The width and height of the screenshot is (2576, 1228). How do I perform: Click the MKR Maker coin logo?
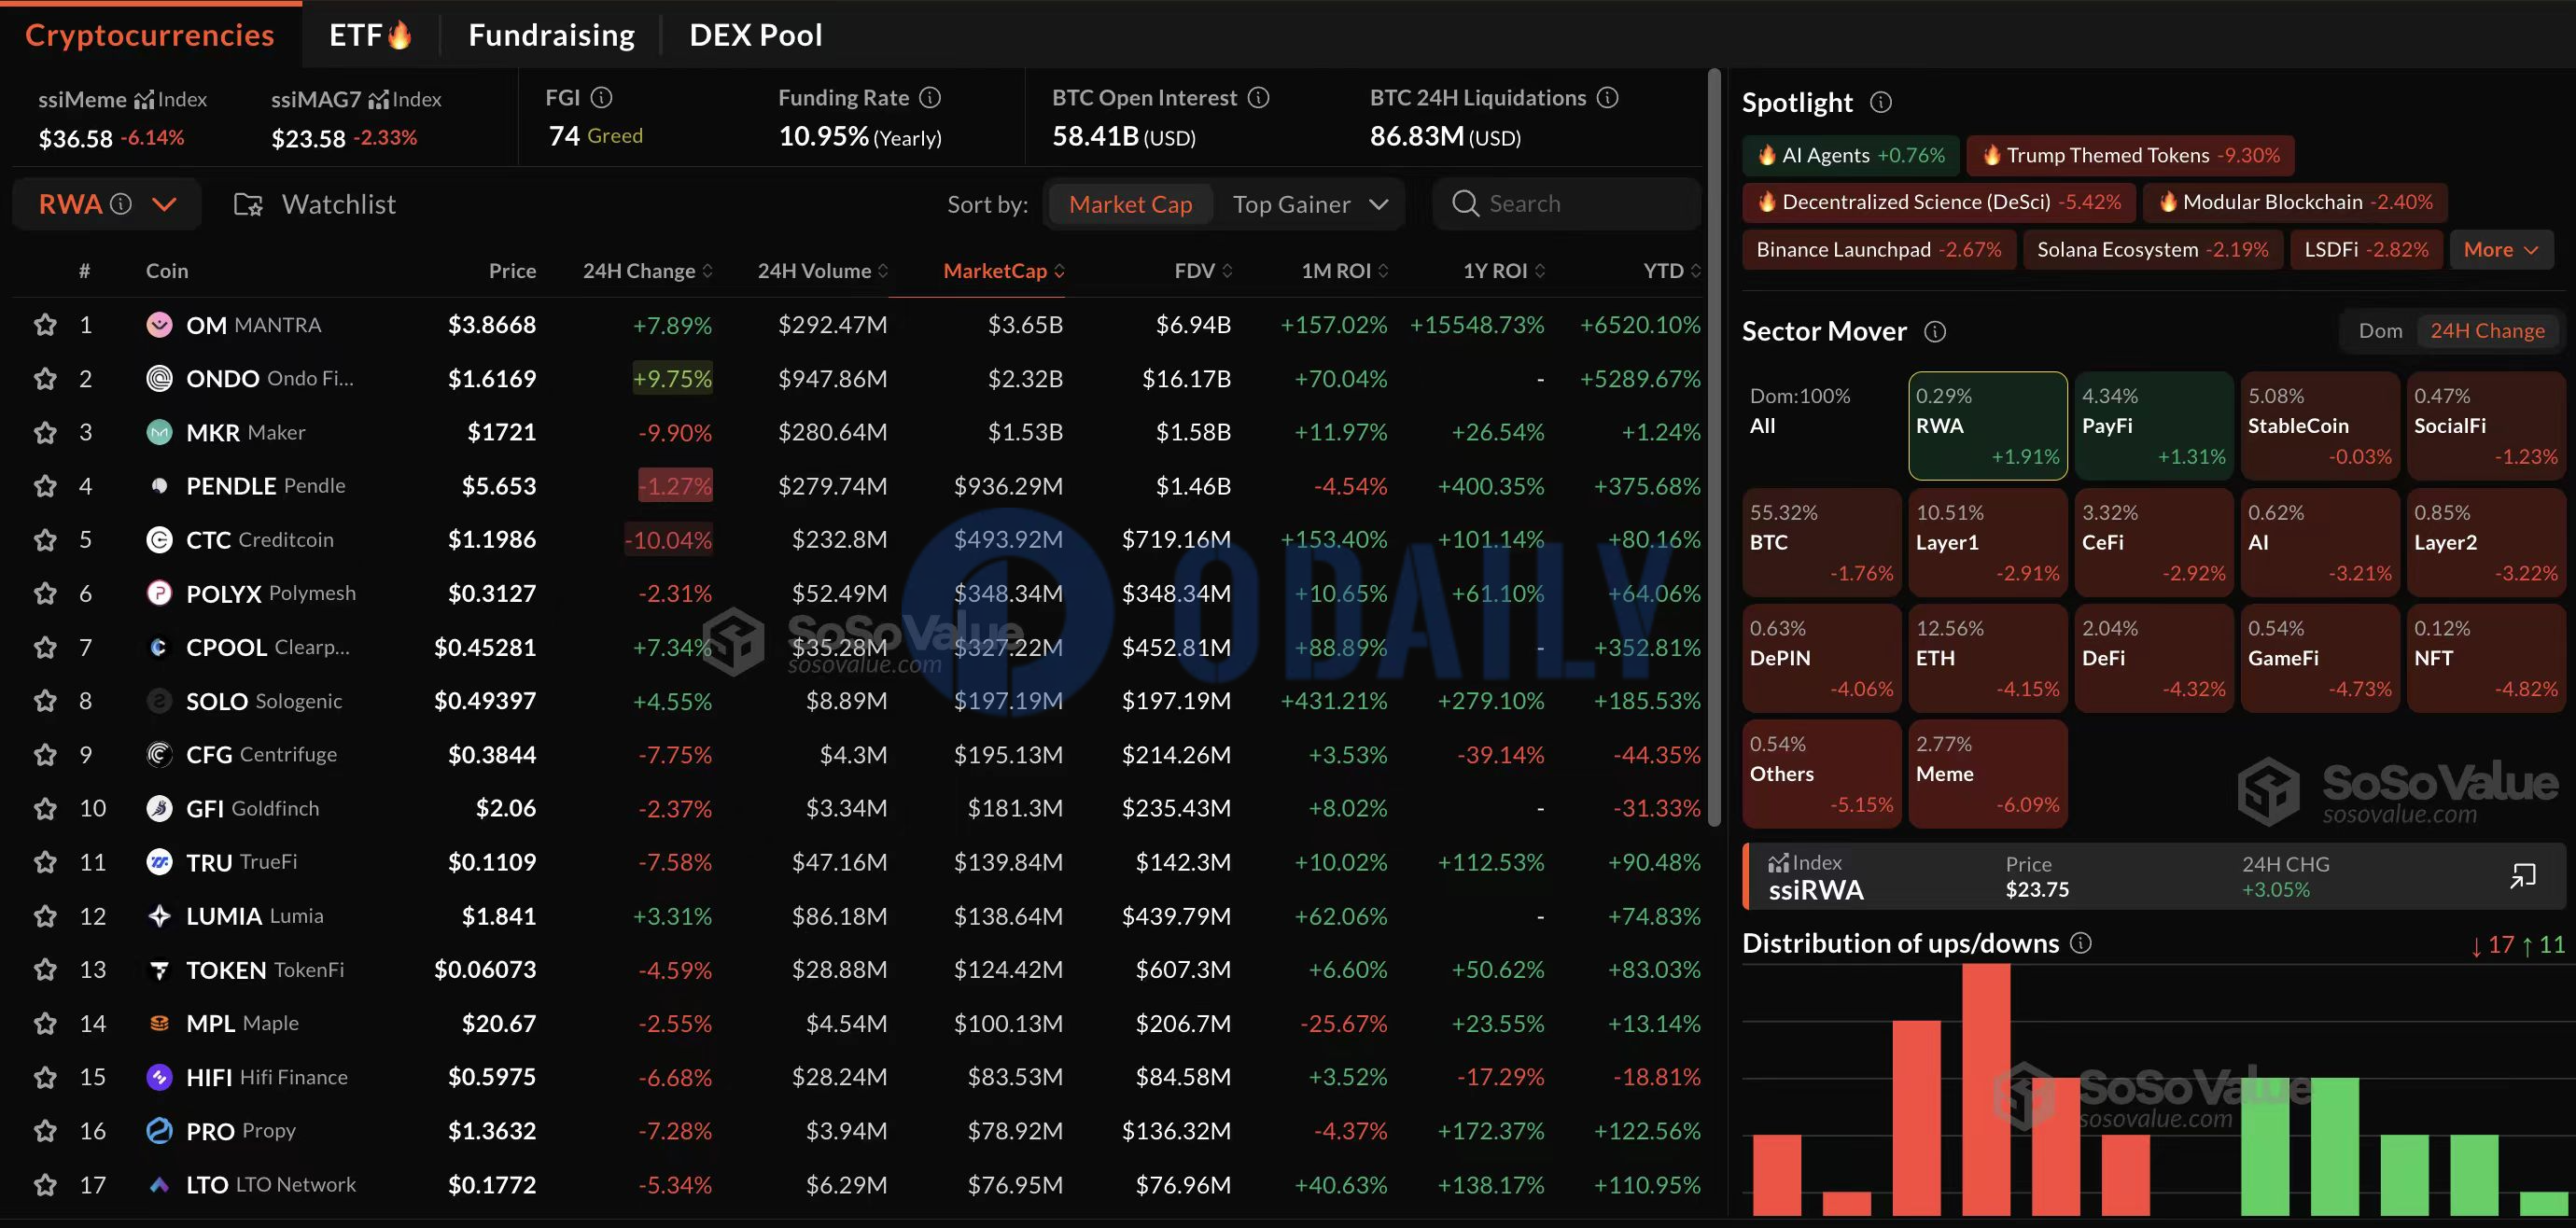tap(159, 432)
